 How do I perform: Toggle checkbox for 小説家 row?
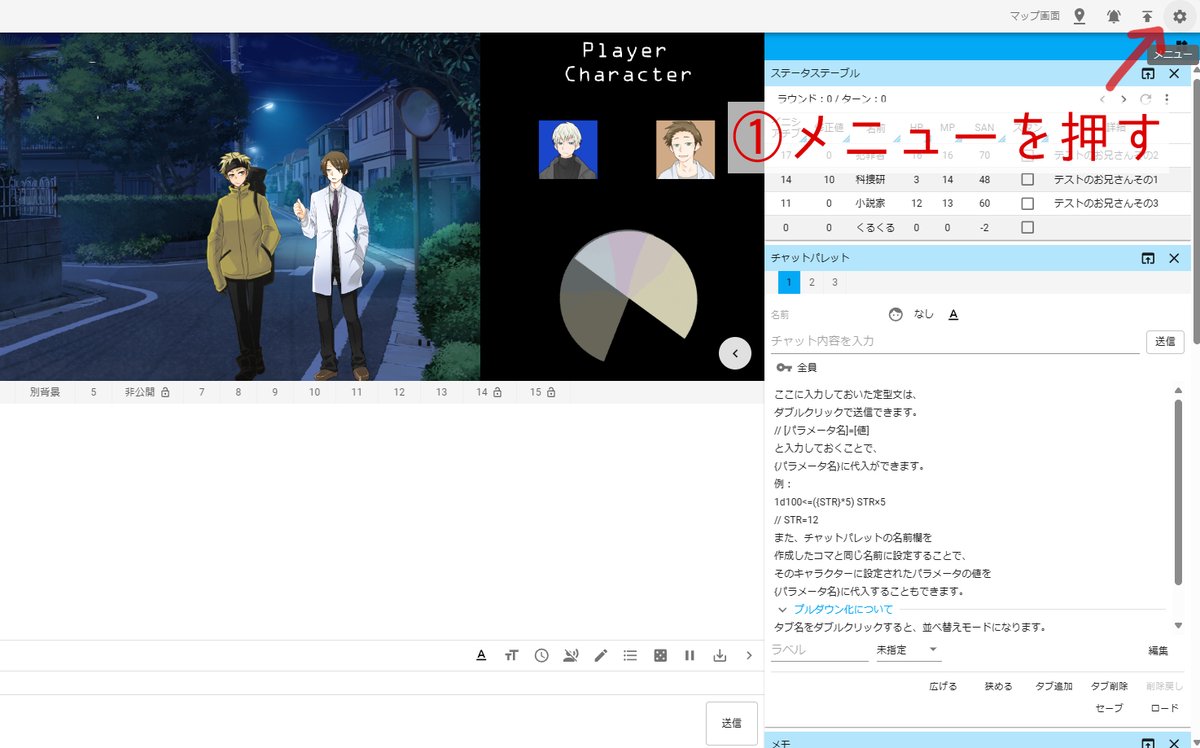tap(1027, 203)
